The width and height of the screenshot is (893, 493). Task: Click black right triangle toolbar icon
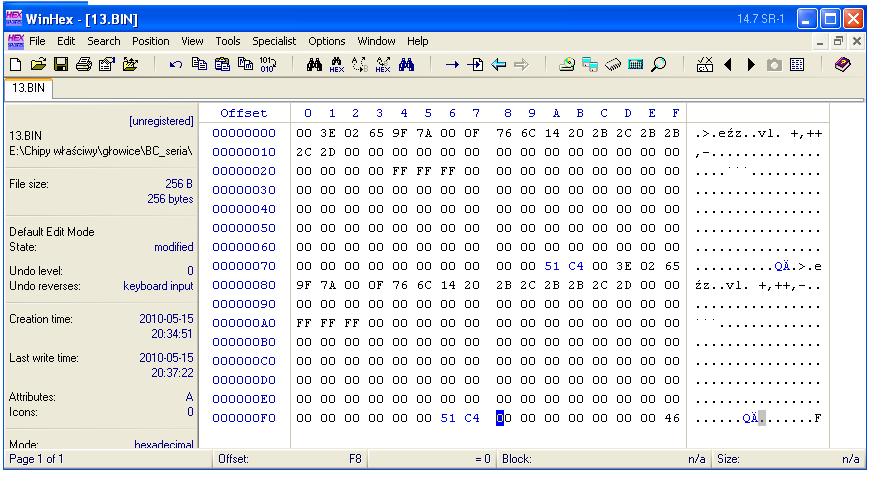click(x=751, y=64)
